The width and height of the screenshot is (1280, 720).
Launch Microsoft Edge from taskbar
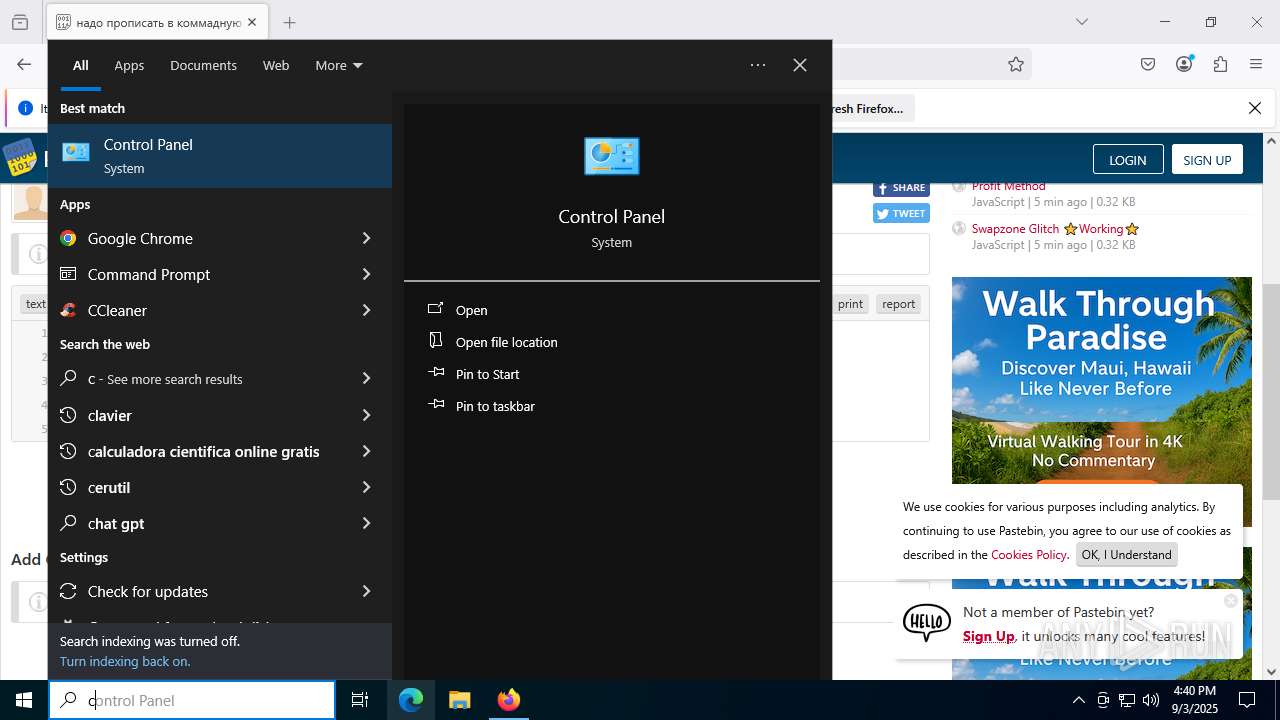[411, 700]
